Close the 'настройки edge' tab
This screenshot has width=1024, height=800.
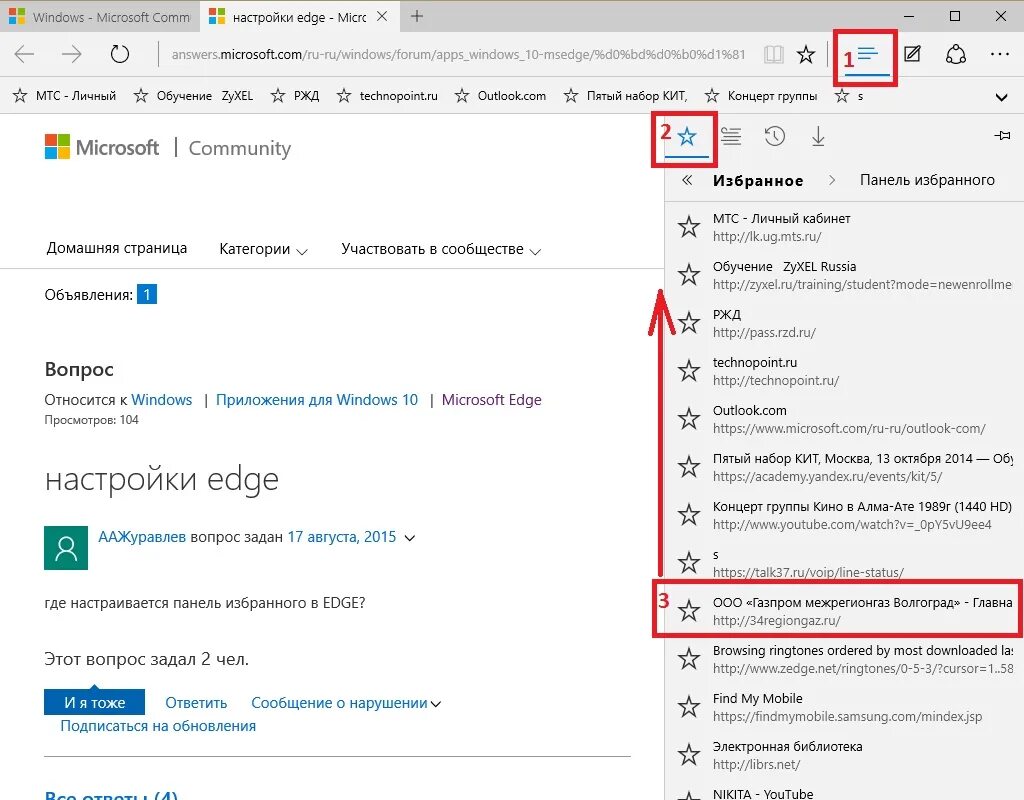tap(382, 16)
